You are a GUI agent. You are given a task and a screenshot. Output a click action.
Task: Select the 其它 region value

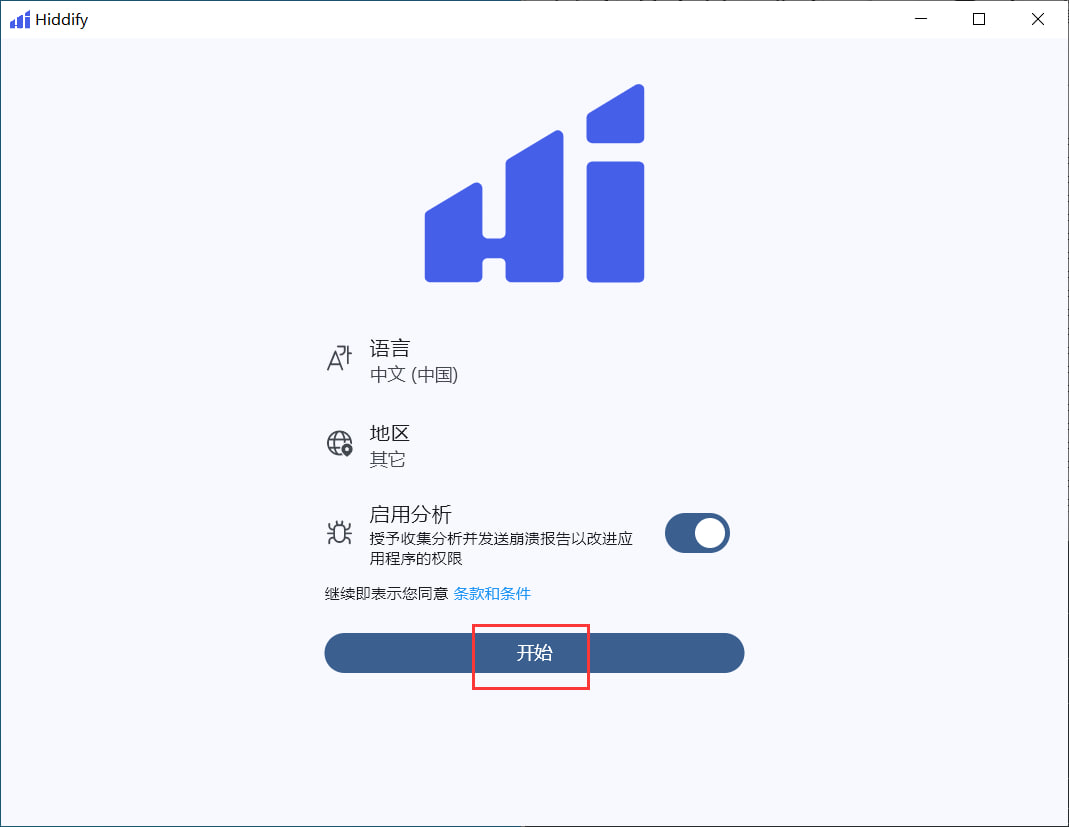(x=388, y=460)
